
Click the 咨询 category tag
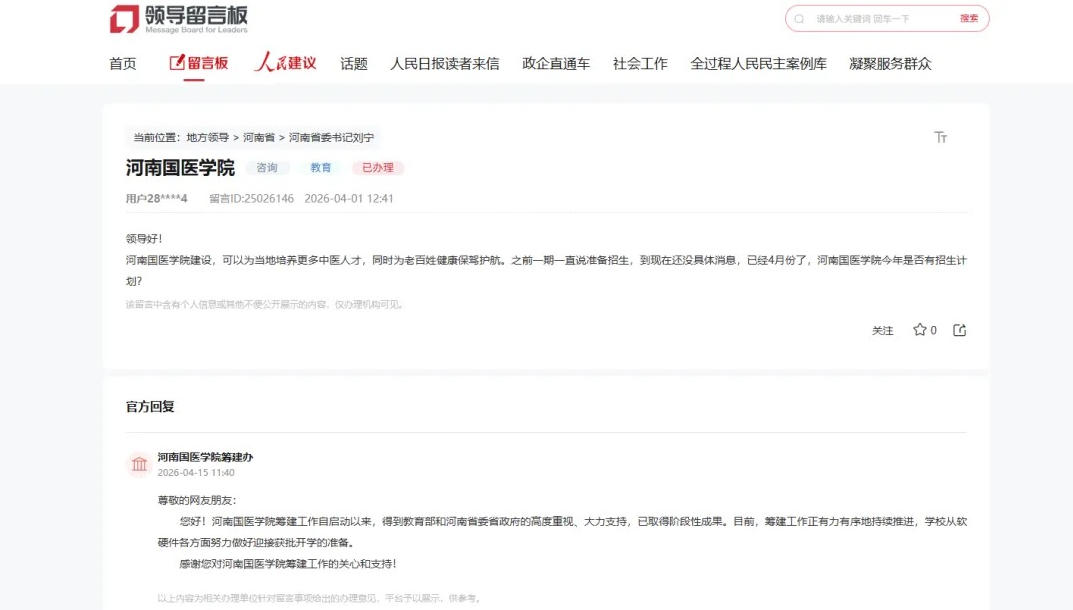(268, 167)
